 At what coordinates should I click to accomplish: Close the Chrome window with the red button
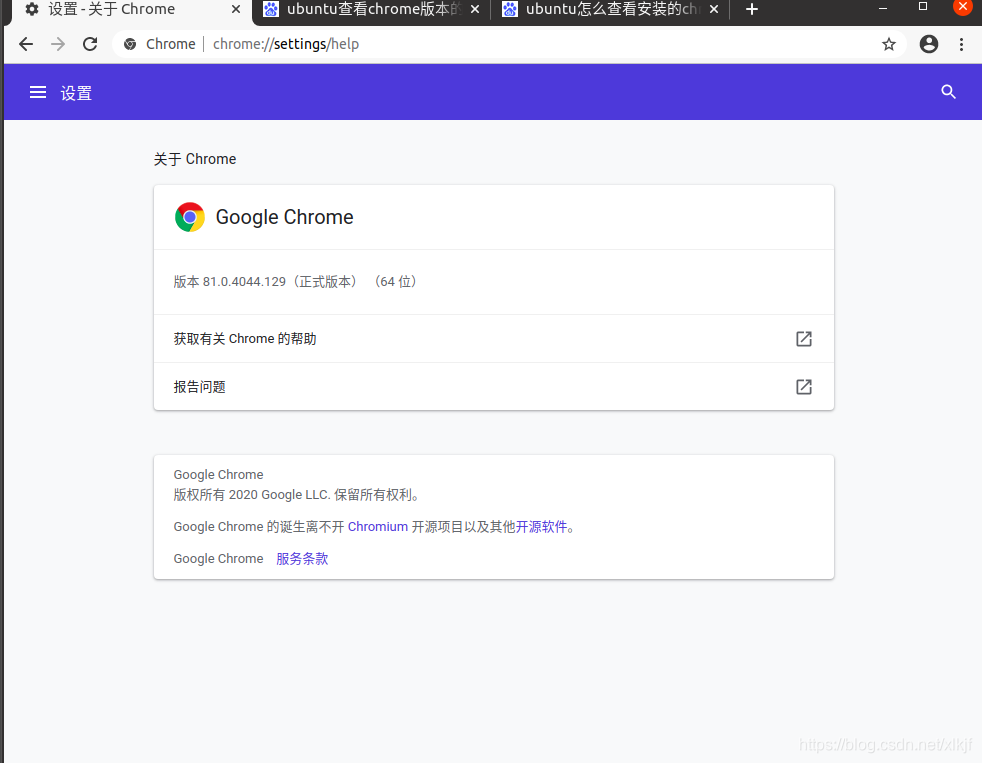pyautogui.click(x=963, y=7)
